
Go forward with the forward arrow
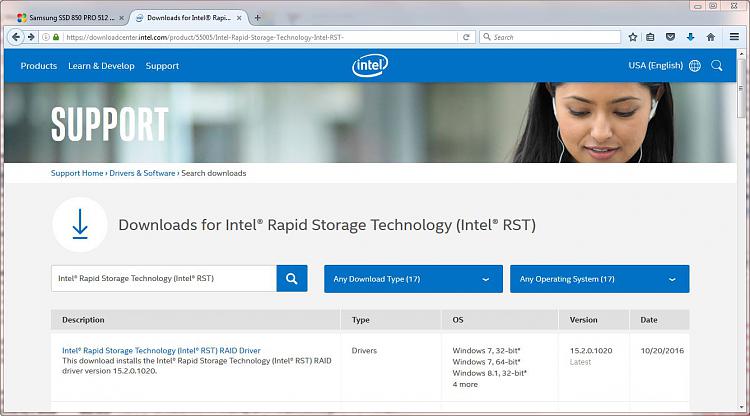coord(31,37)
